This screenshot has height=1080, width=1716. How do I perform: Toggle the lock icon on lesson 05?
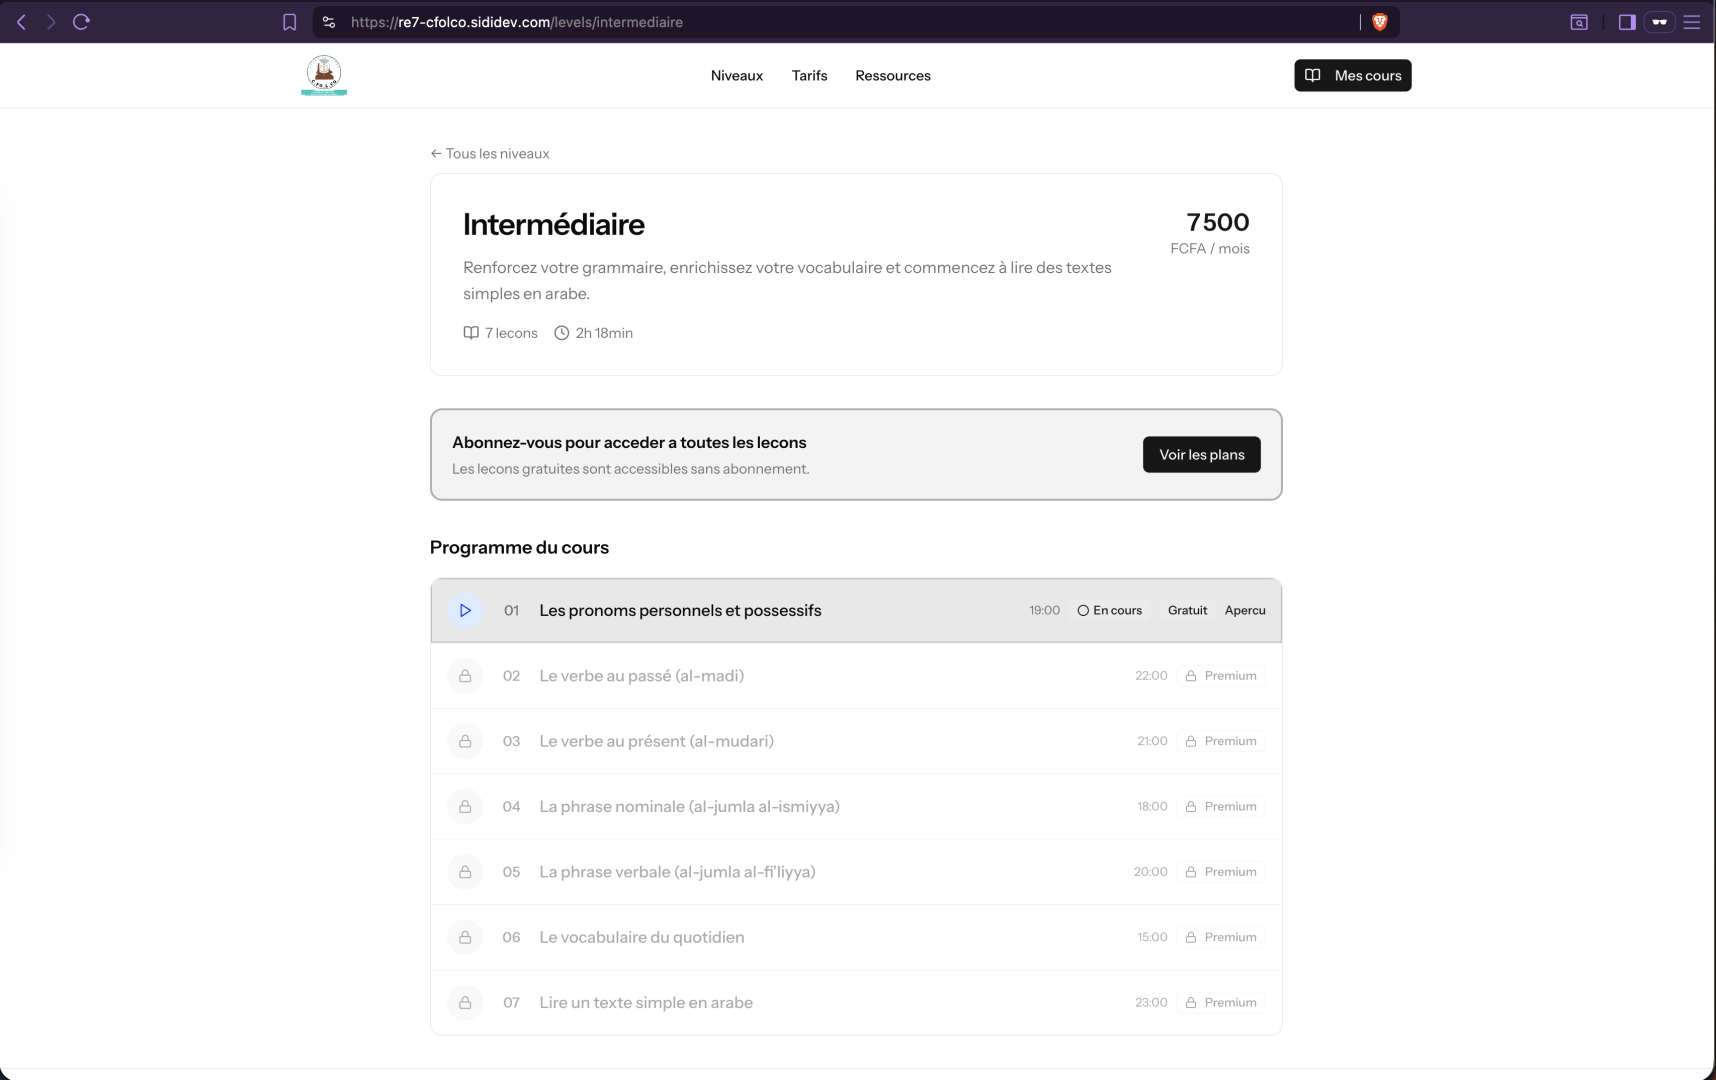465,871
